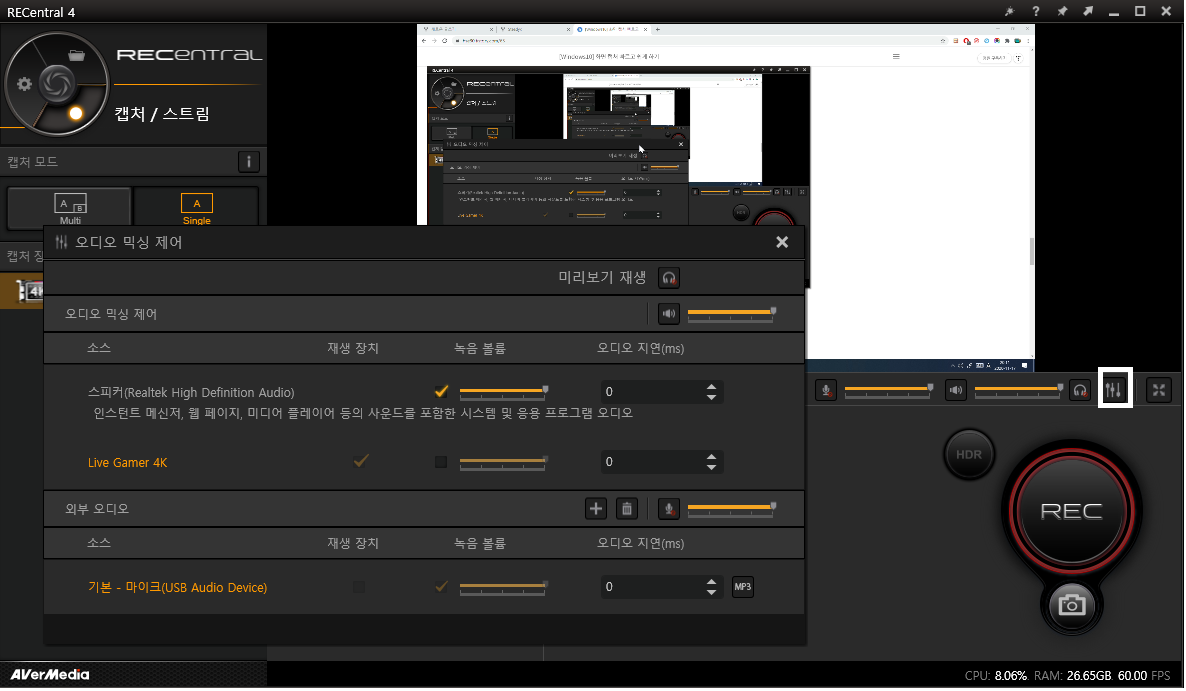Screen dimensions: 1186x691
Task: Select 'Live Gamer 4K' source name
Action: (127, 463)
